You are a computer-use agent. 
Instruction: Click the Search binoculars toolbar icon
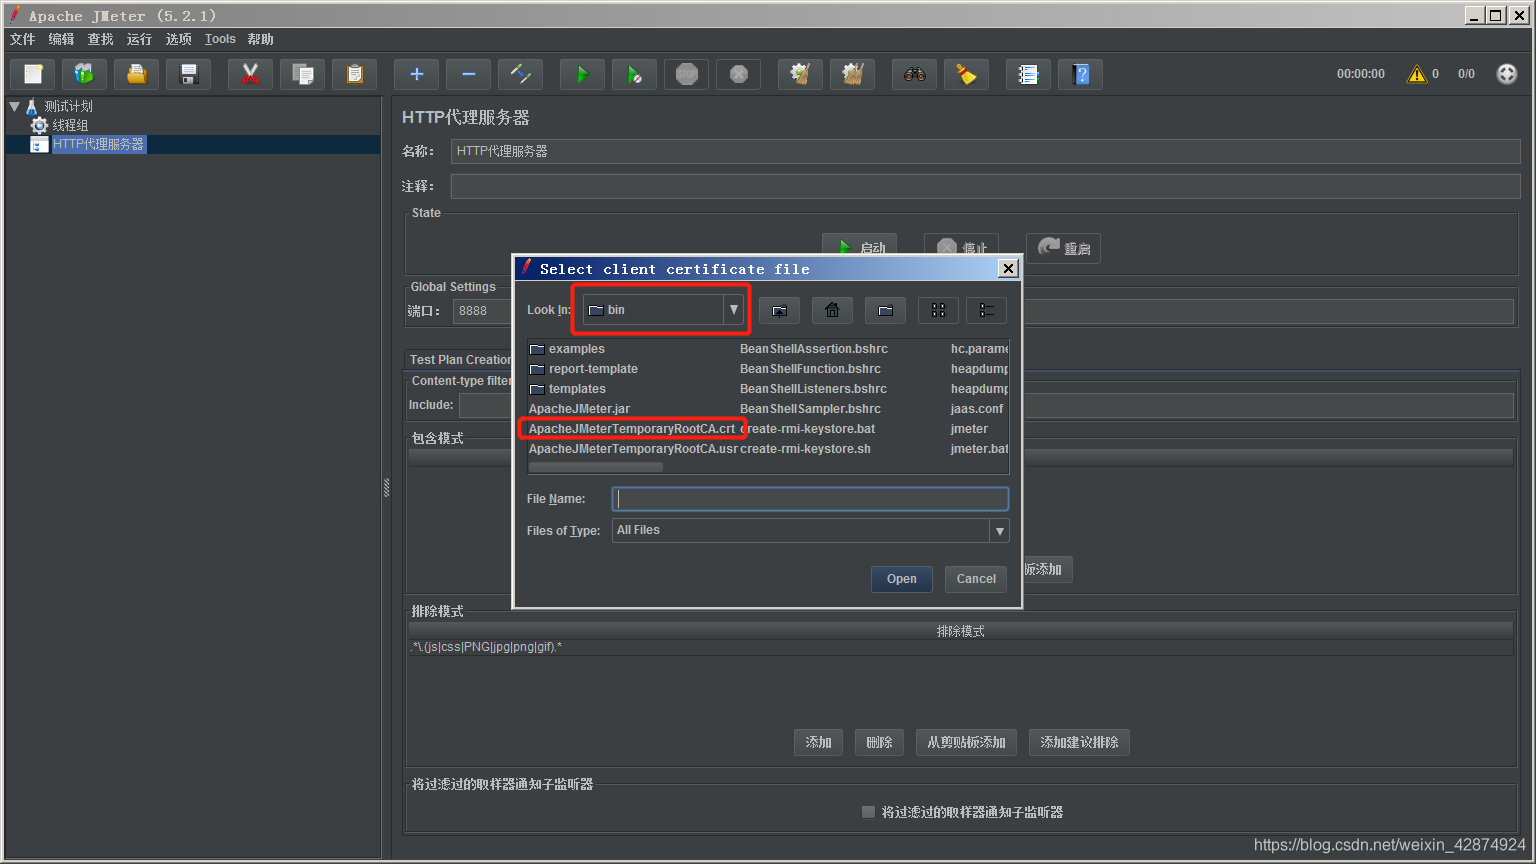[x=914, y=74]
